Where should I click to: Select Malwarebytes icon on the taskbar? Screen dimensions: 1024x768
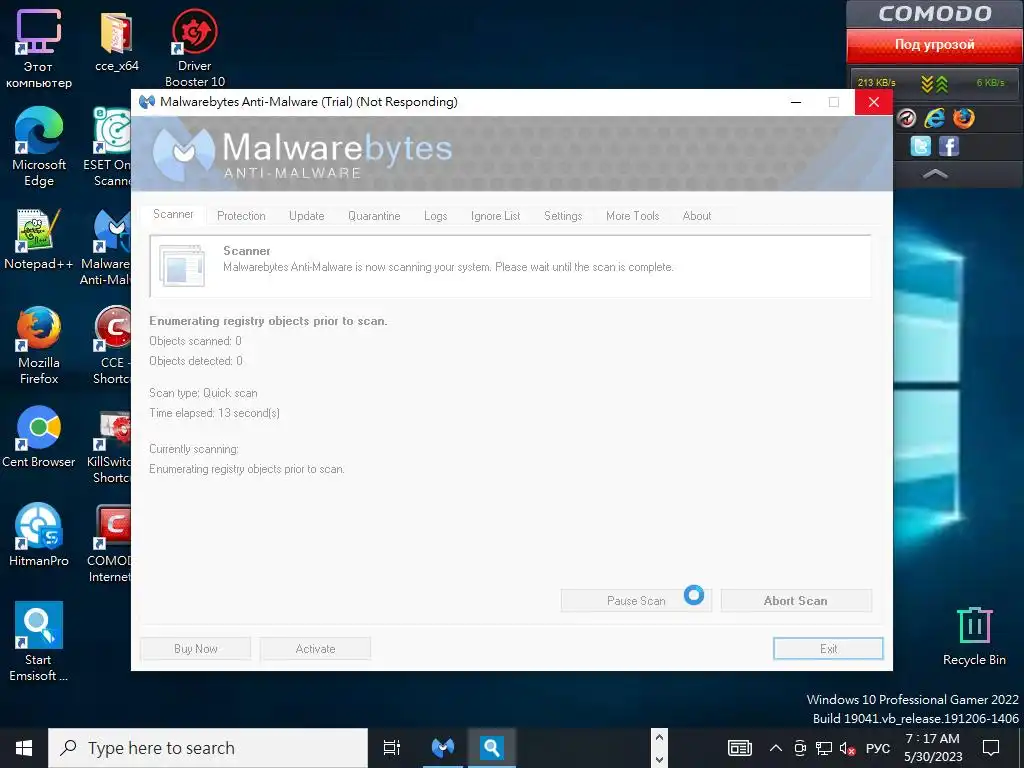[443, 748]
